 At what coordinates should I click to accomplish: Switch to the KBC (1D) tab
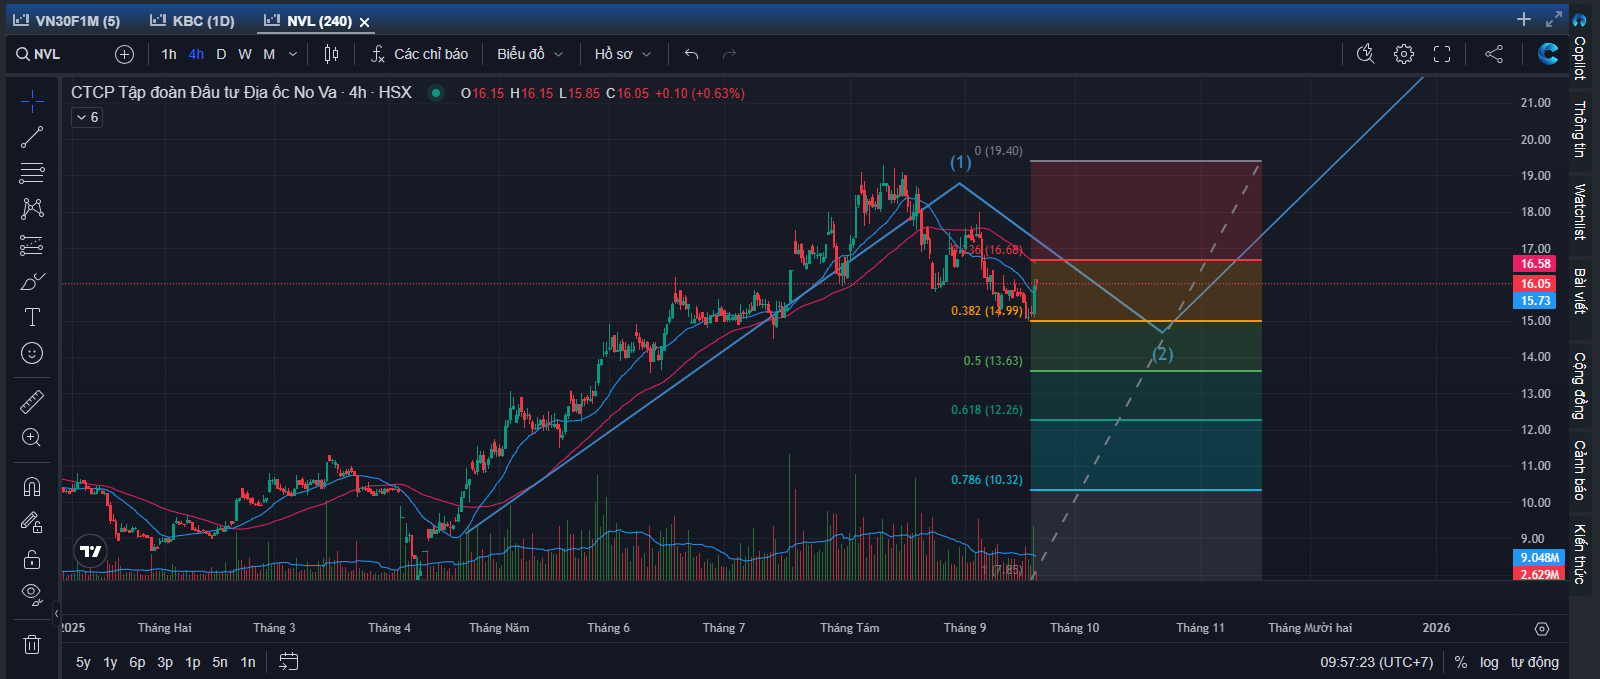(193, 21)
